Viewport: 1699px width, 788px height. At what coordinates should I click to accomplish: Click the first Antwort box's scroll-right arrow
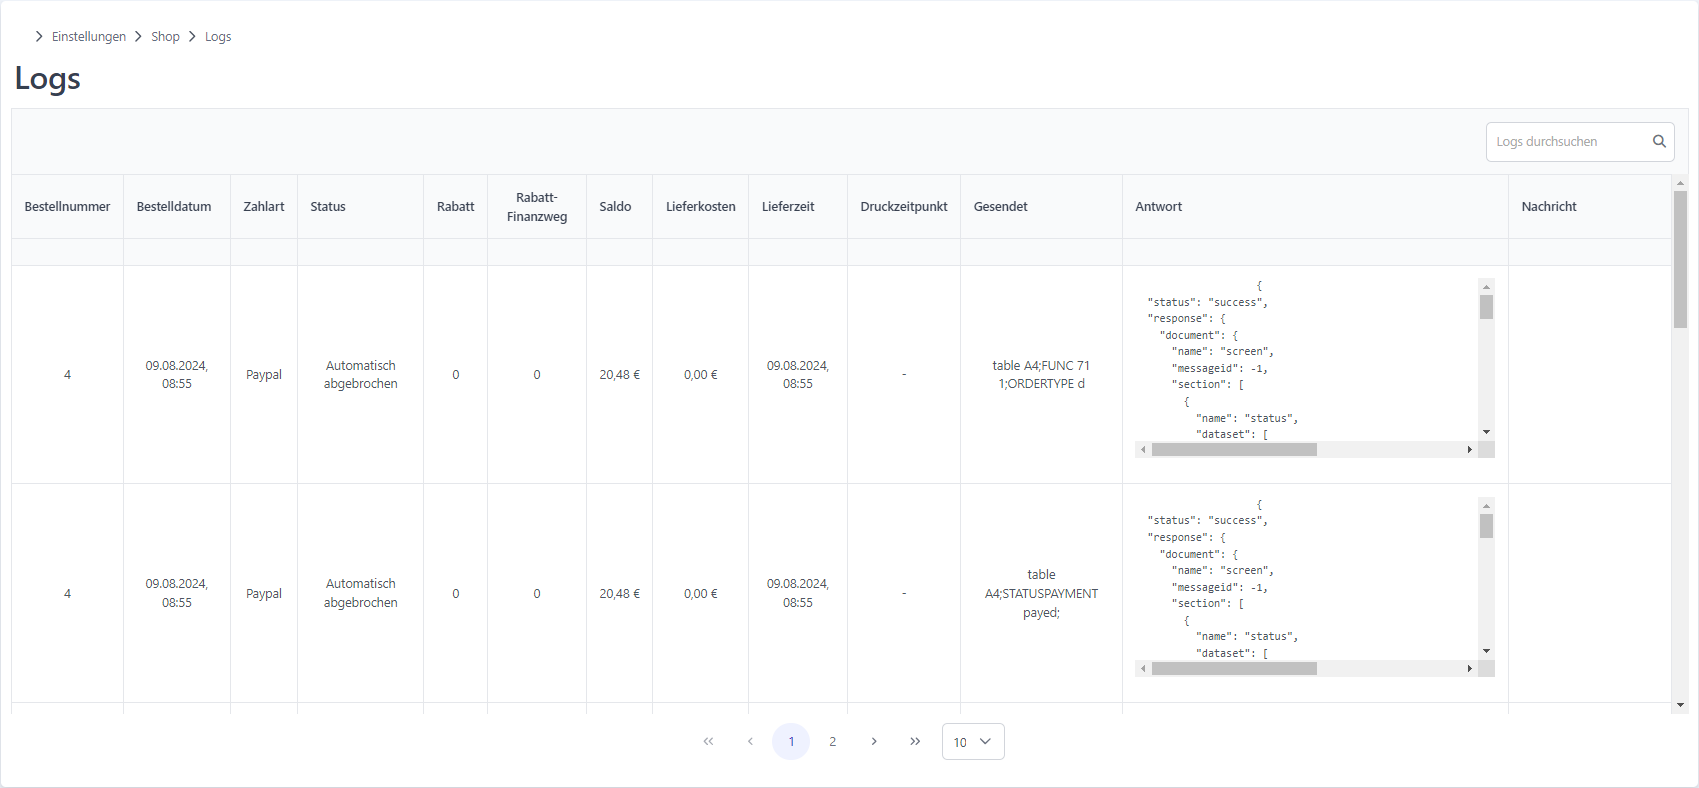[1470, 450]
